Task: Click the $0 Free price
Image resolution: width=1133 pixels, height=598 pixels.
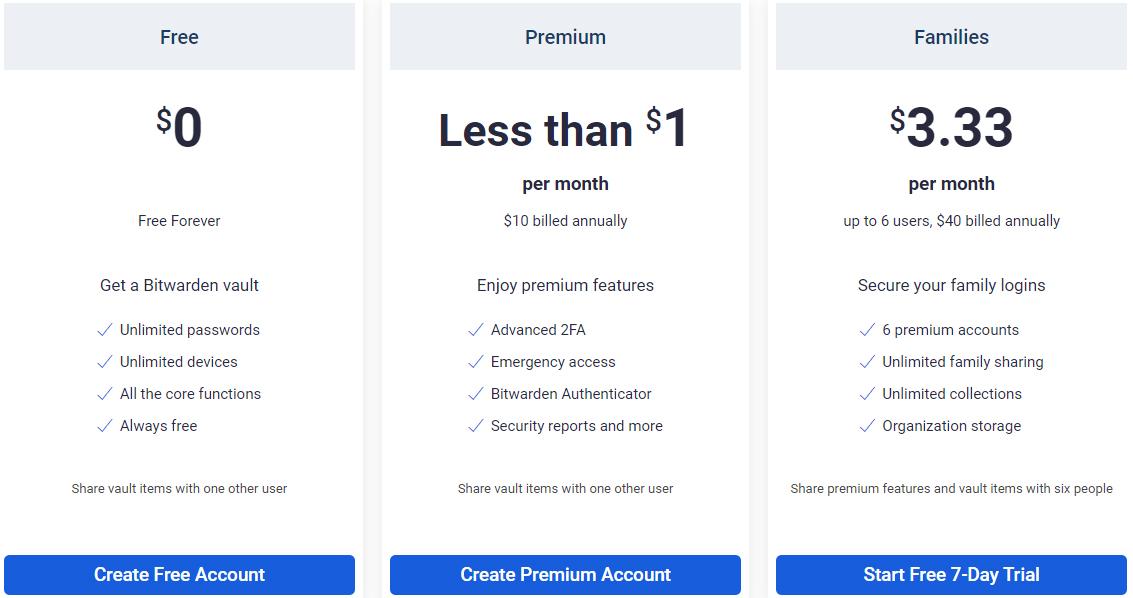Action: pyautogui.click(x=179, y=127)
